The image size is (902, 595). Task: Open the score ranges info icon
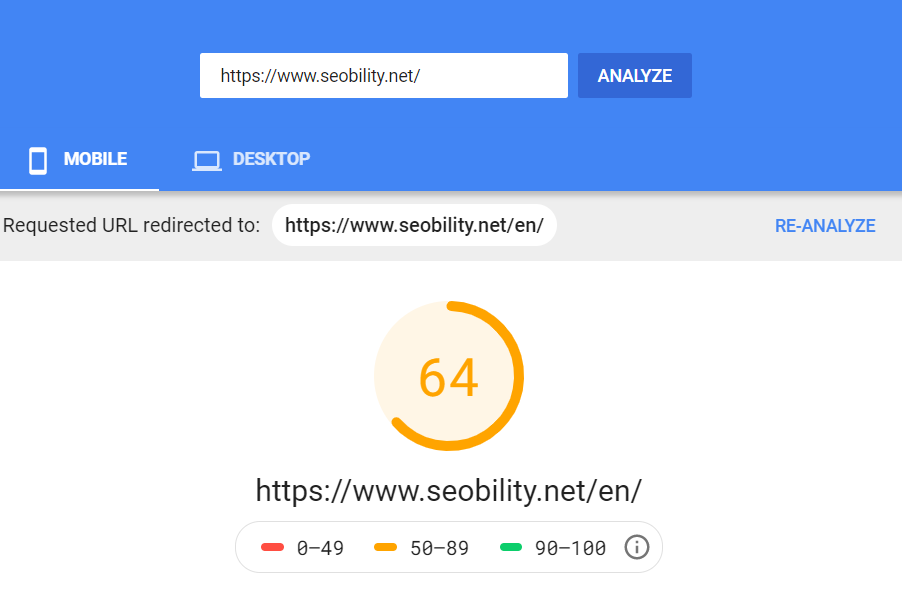(x=636, y=547)
